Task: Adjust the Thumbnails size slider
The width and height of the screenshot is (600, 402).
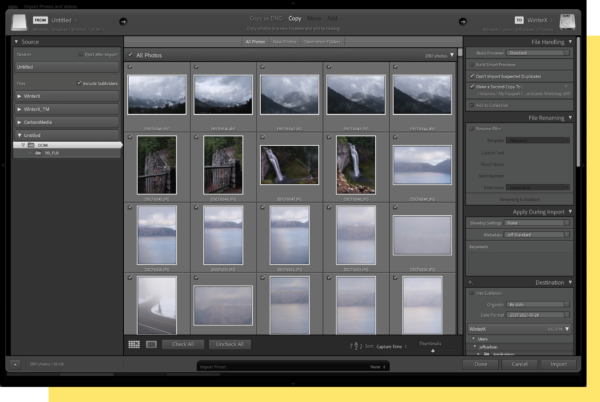Action: [x=433, y=350]
